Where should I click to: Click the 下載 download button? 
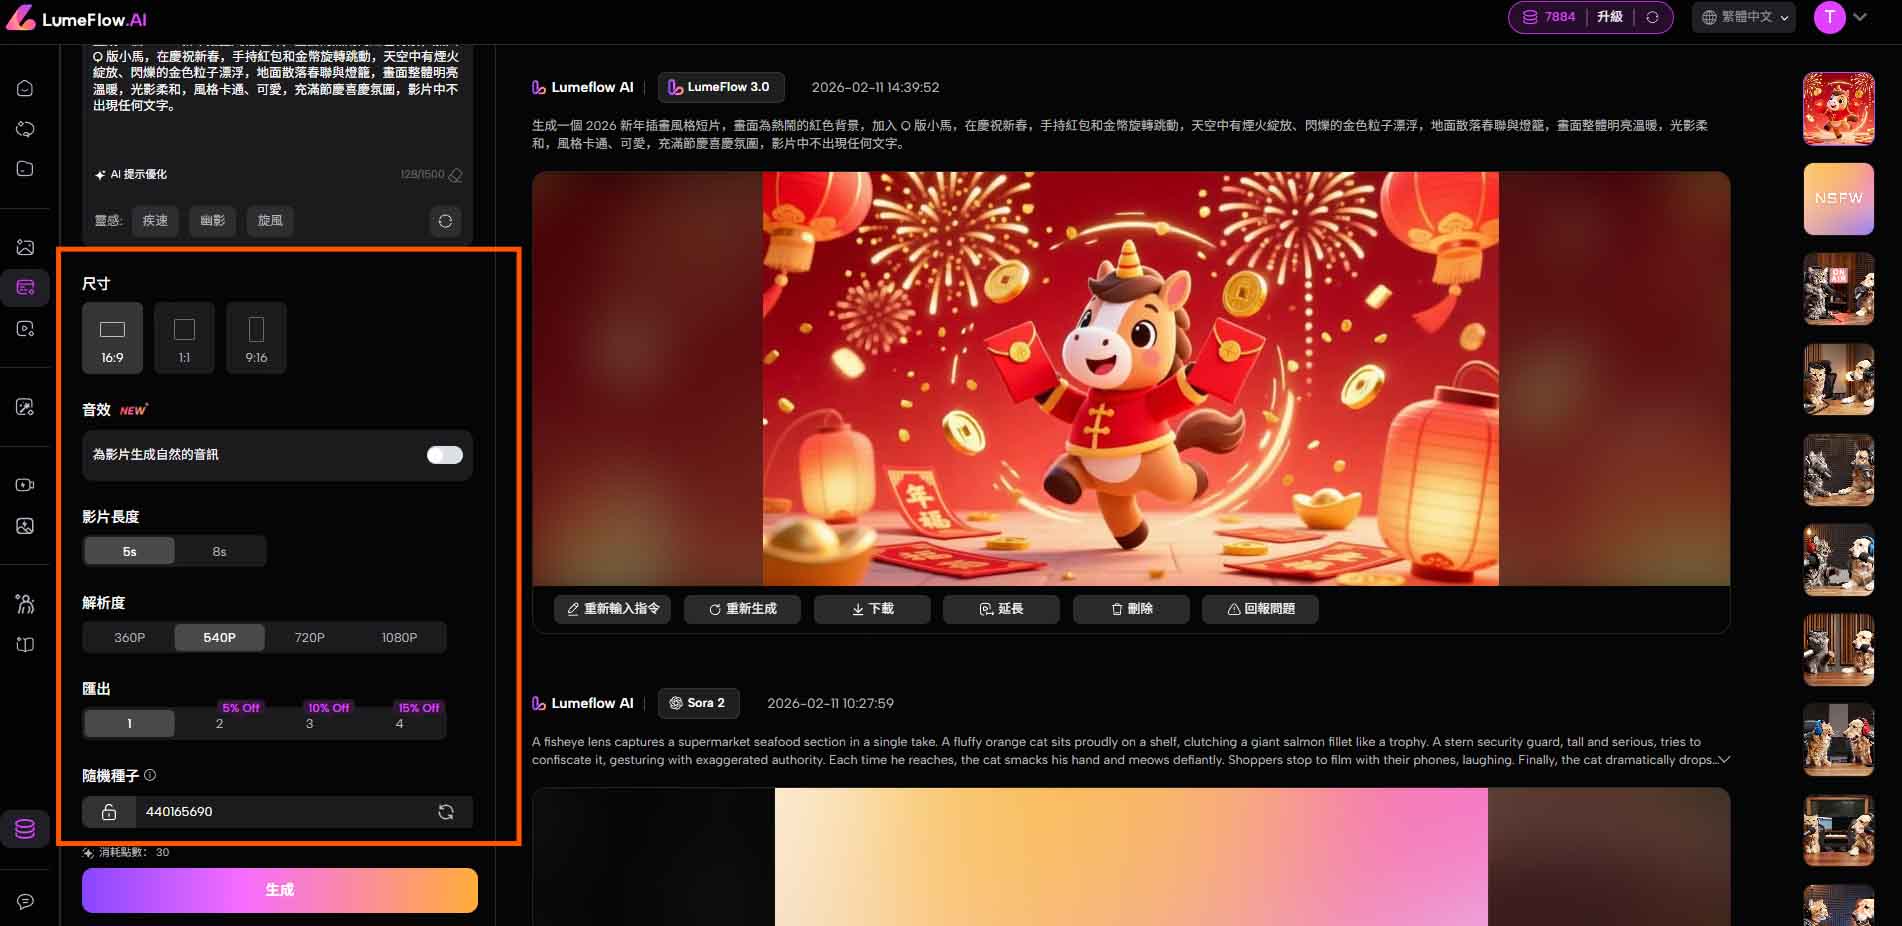(872, 609)
